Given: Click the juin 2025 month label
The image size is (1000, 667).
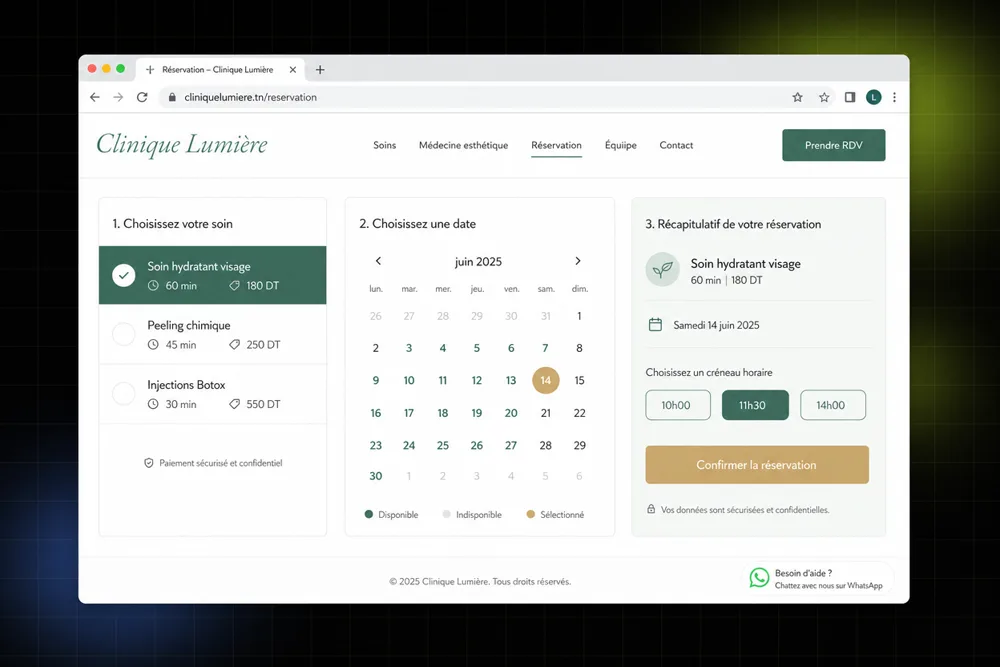Looking at the screenshot, I should [x=478, y=261].
